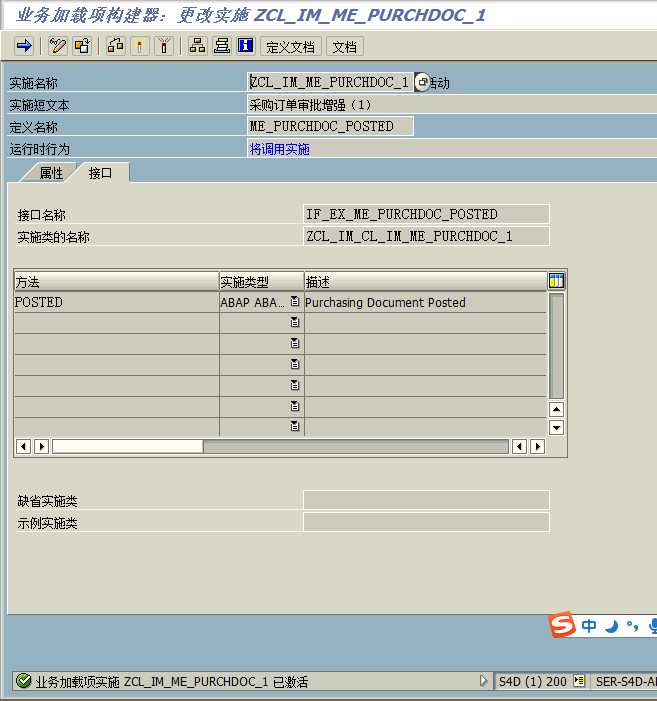Select the 实施类型 column header
Viewport: 657px width, 701px height.
pyautogui.click(x=261, y=281)
